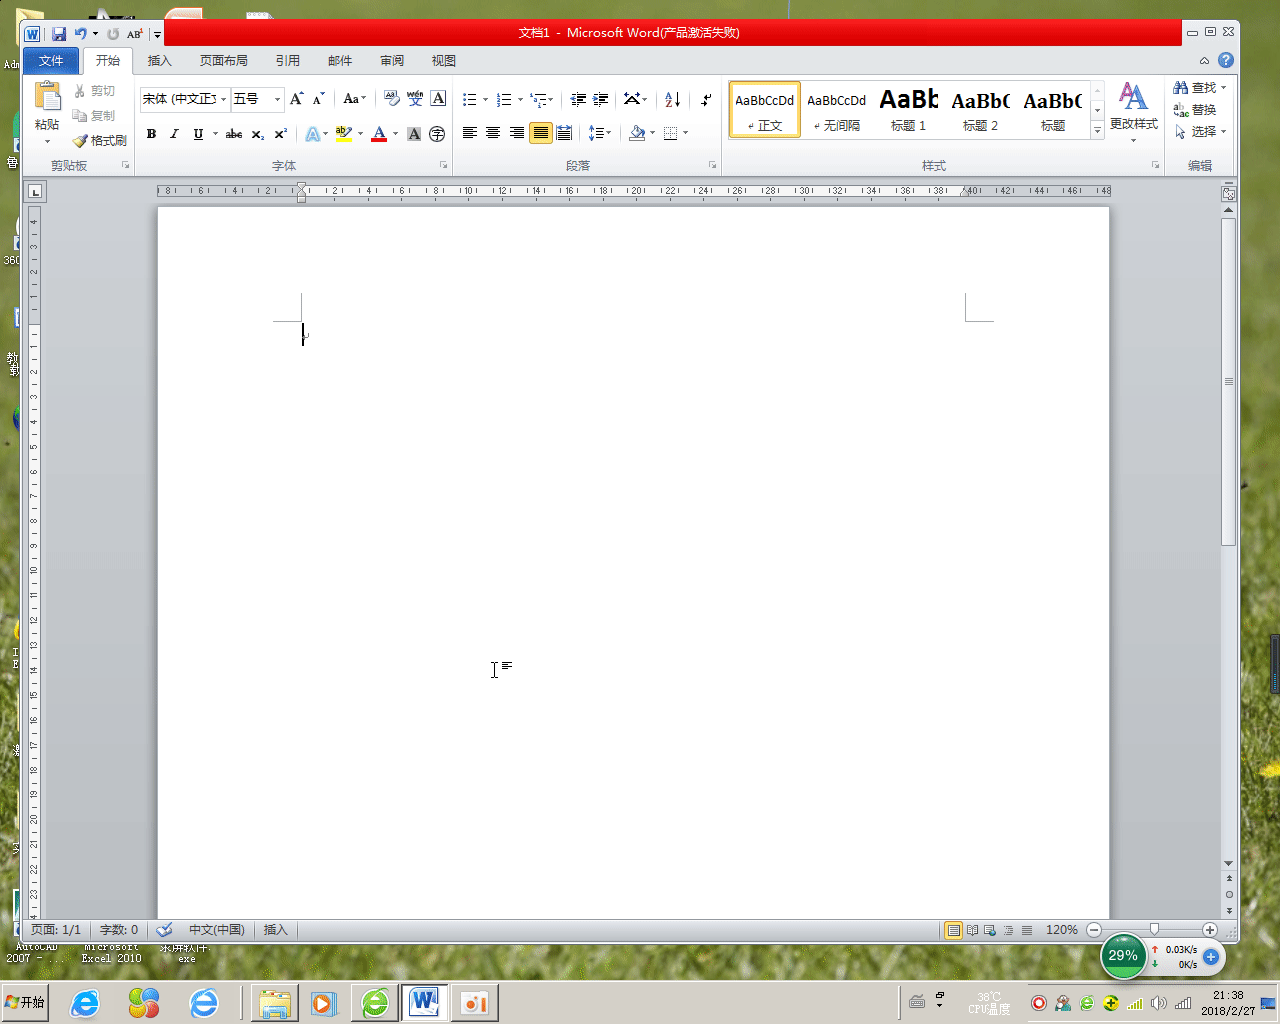
Task: Open the Select (选择) dropdown
Action: pyautogui.click(x=1200, y=132)
